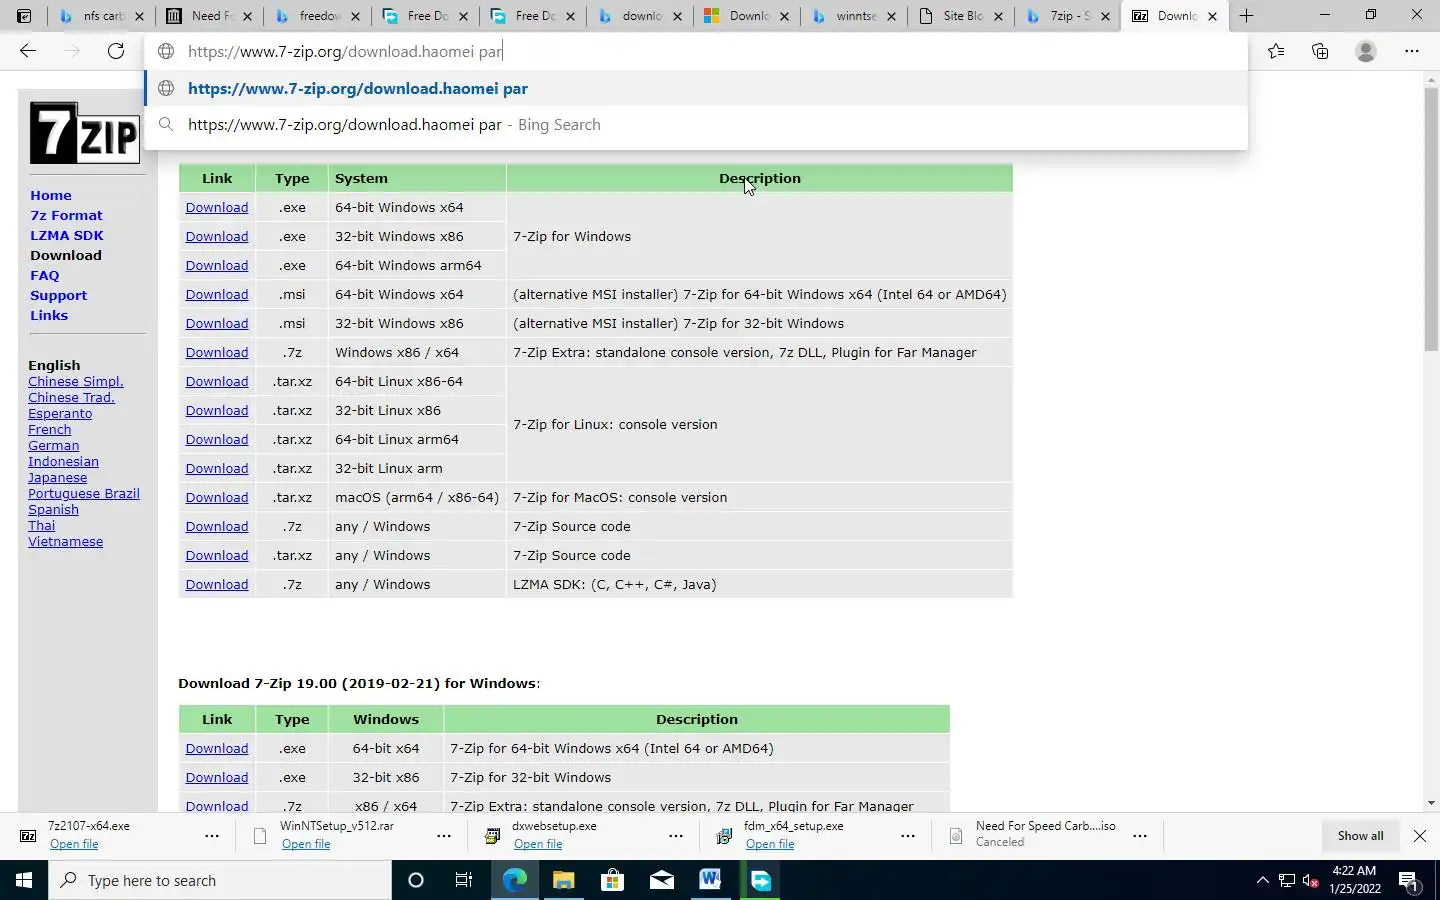Open options for WinNTSetup_v512.rar download

tap(444, 836)
